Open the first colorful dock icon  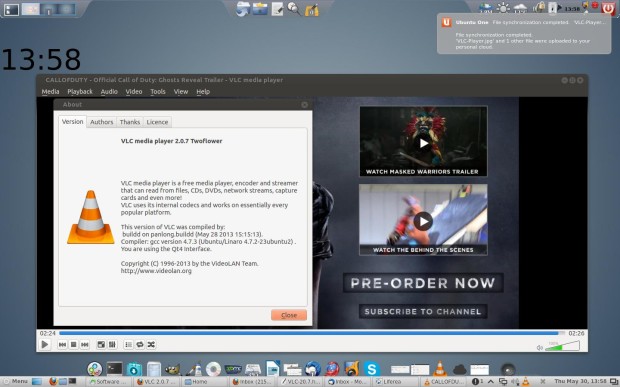click(x=95, y=369)
